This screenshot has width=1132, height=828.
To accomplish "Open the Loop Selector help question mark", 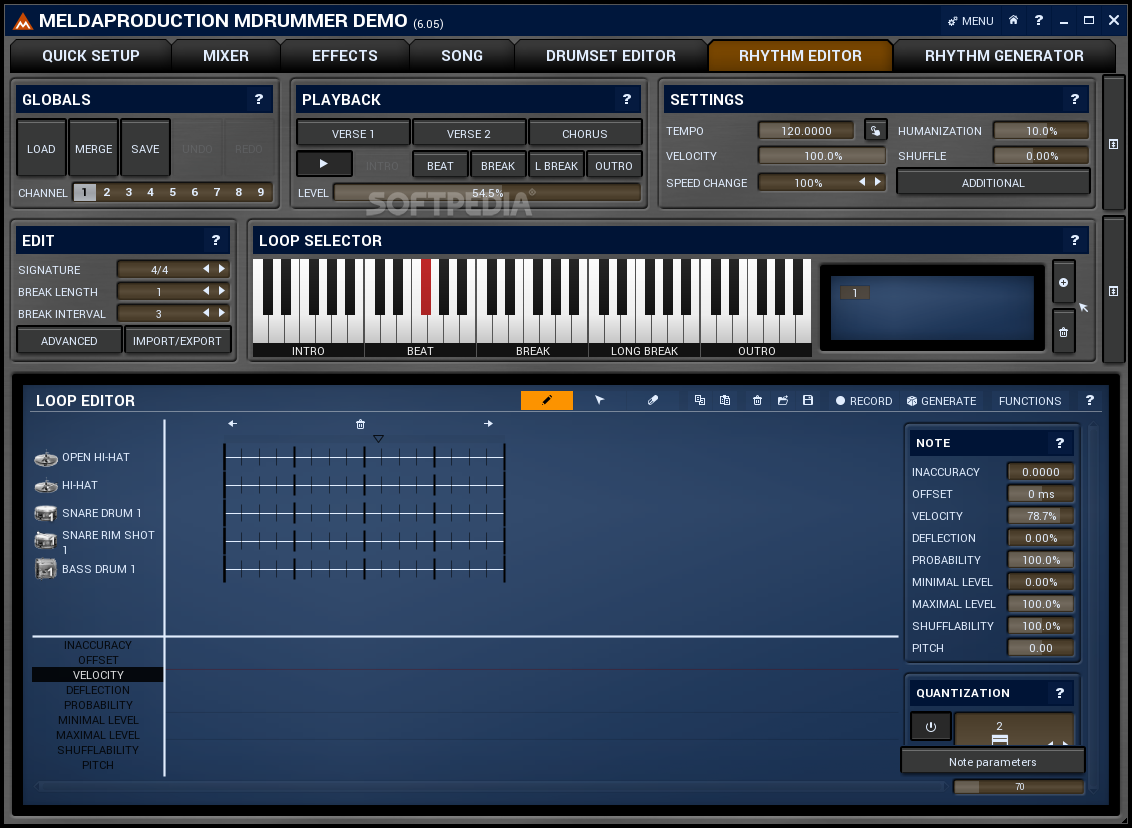I will (x=1074, y=240).
